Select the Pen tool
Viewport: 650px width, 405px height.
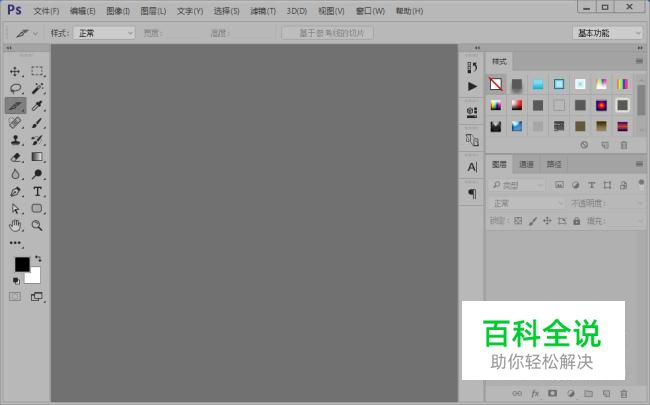(x=16, y=192)
